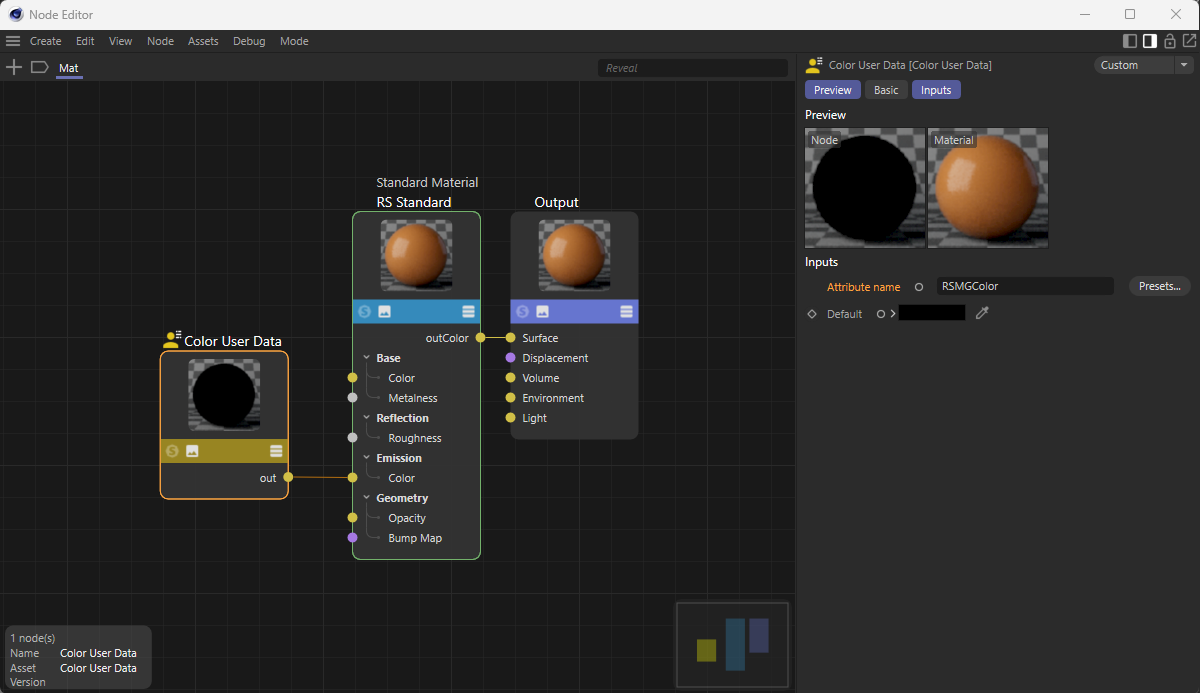Show the left panel layout icon

click(x=1130, y=41)
